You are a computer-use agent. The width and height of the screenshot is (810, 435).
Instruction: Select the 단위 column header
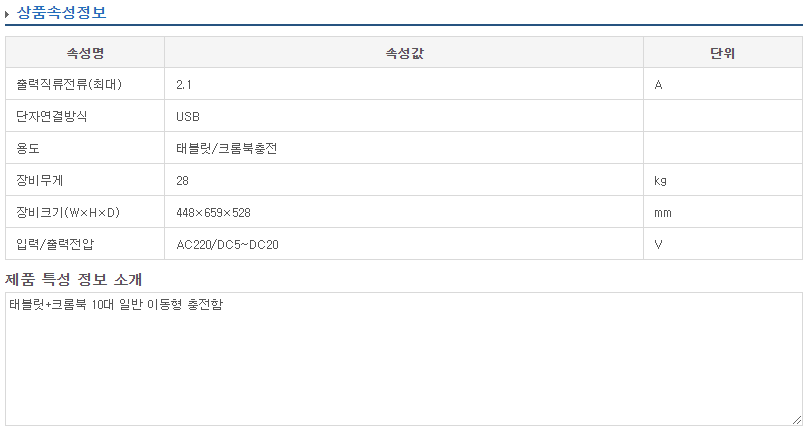pos(723,52)
